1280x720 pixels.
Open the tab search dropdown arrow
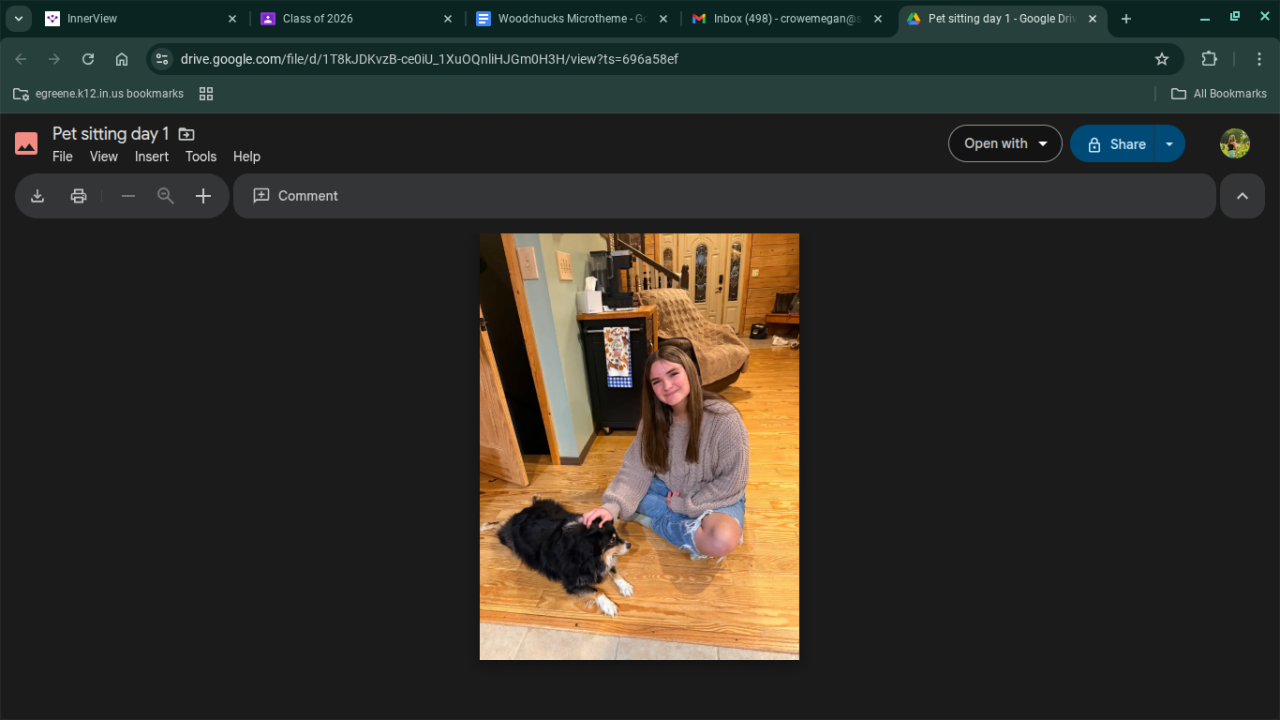[x=18, y=19]
